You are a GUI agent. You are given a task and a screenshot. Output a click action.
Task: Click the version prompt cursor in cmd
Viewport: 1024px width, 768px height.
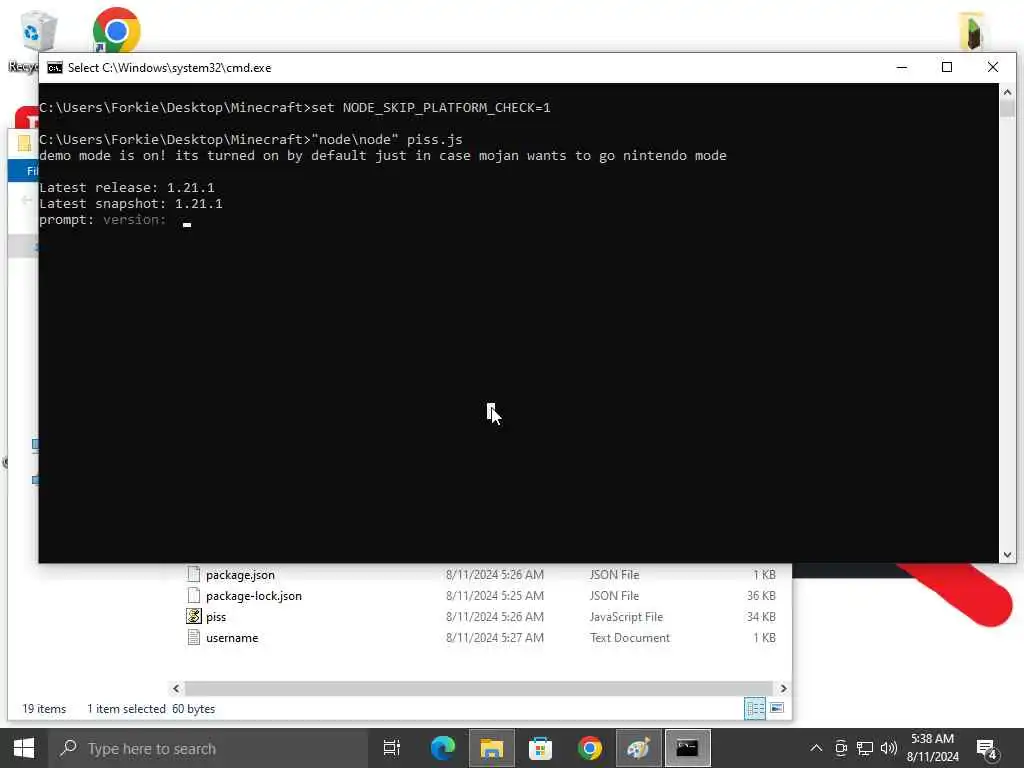[187, 224]
